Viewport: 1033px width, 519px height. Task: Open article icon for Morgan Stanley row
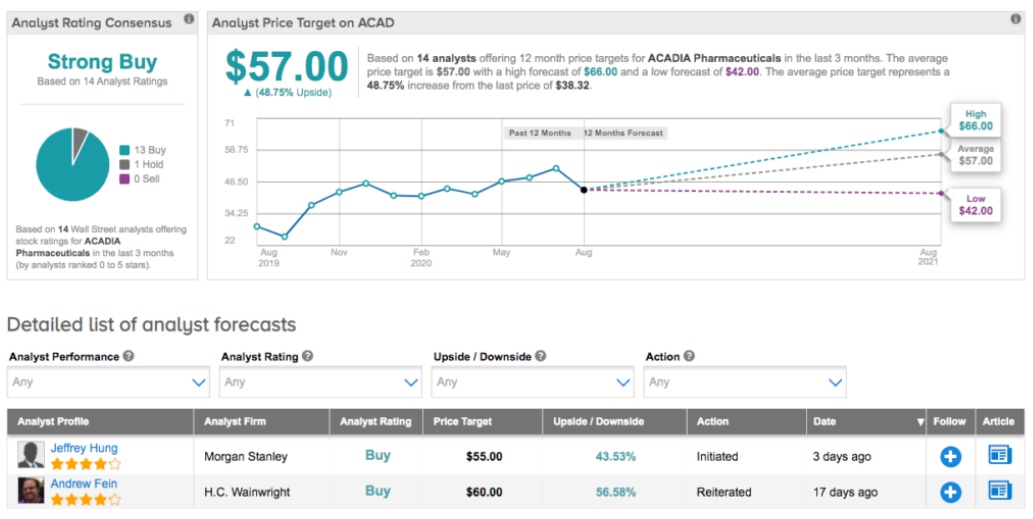[x=999, y=456]
